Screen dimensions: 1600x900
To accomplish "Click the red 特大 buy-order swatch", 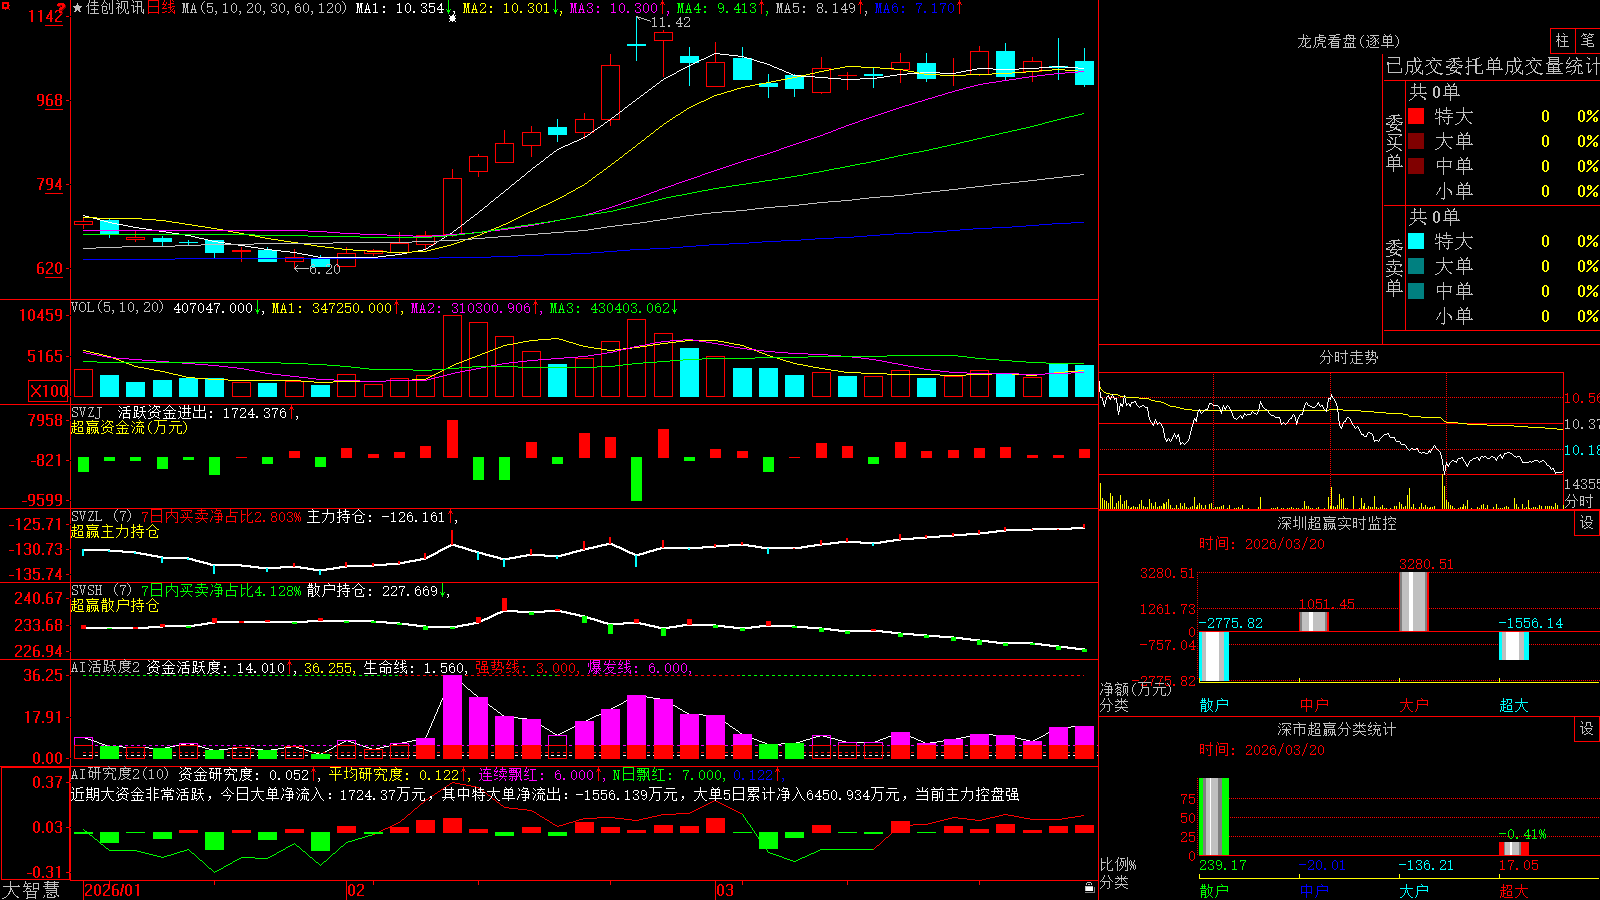I will point(1416,116).
